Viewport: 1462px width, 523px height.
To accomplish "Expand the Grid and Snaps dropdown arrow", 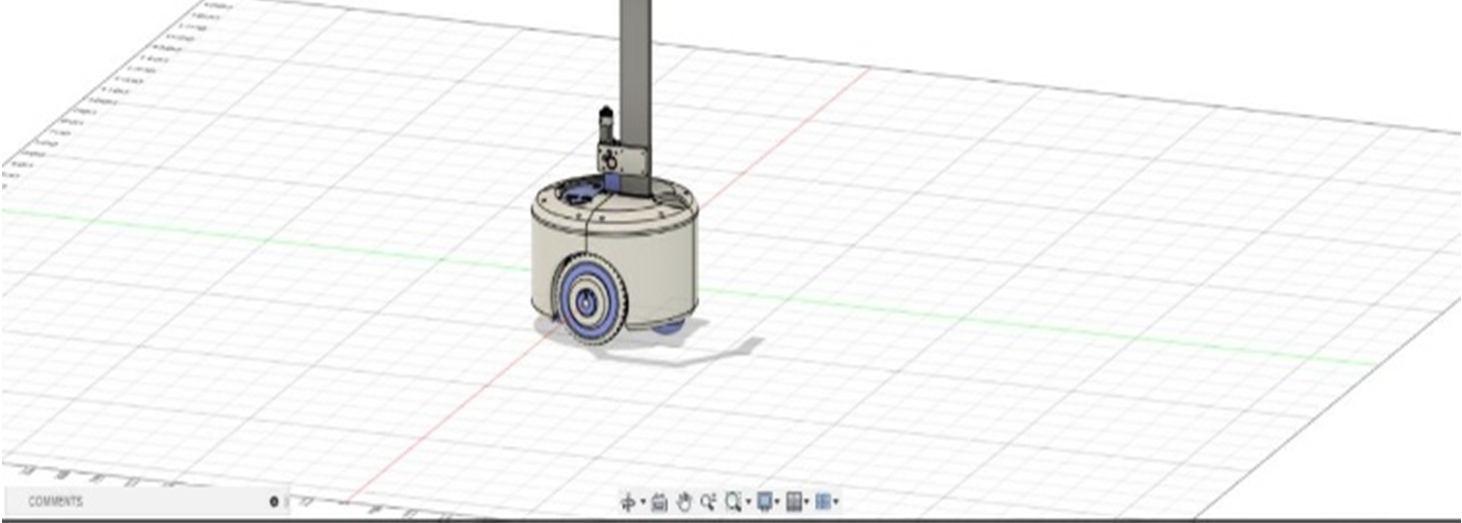I will [x=807, y=501].
